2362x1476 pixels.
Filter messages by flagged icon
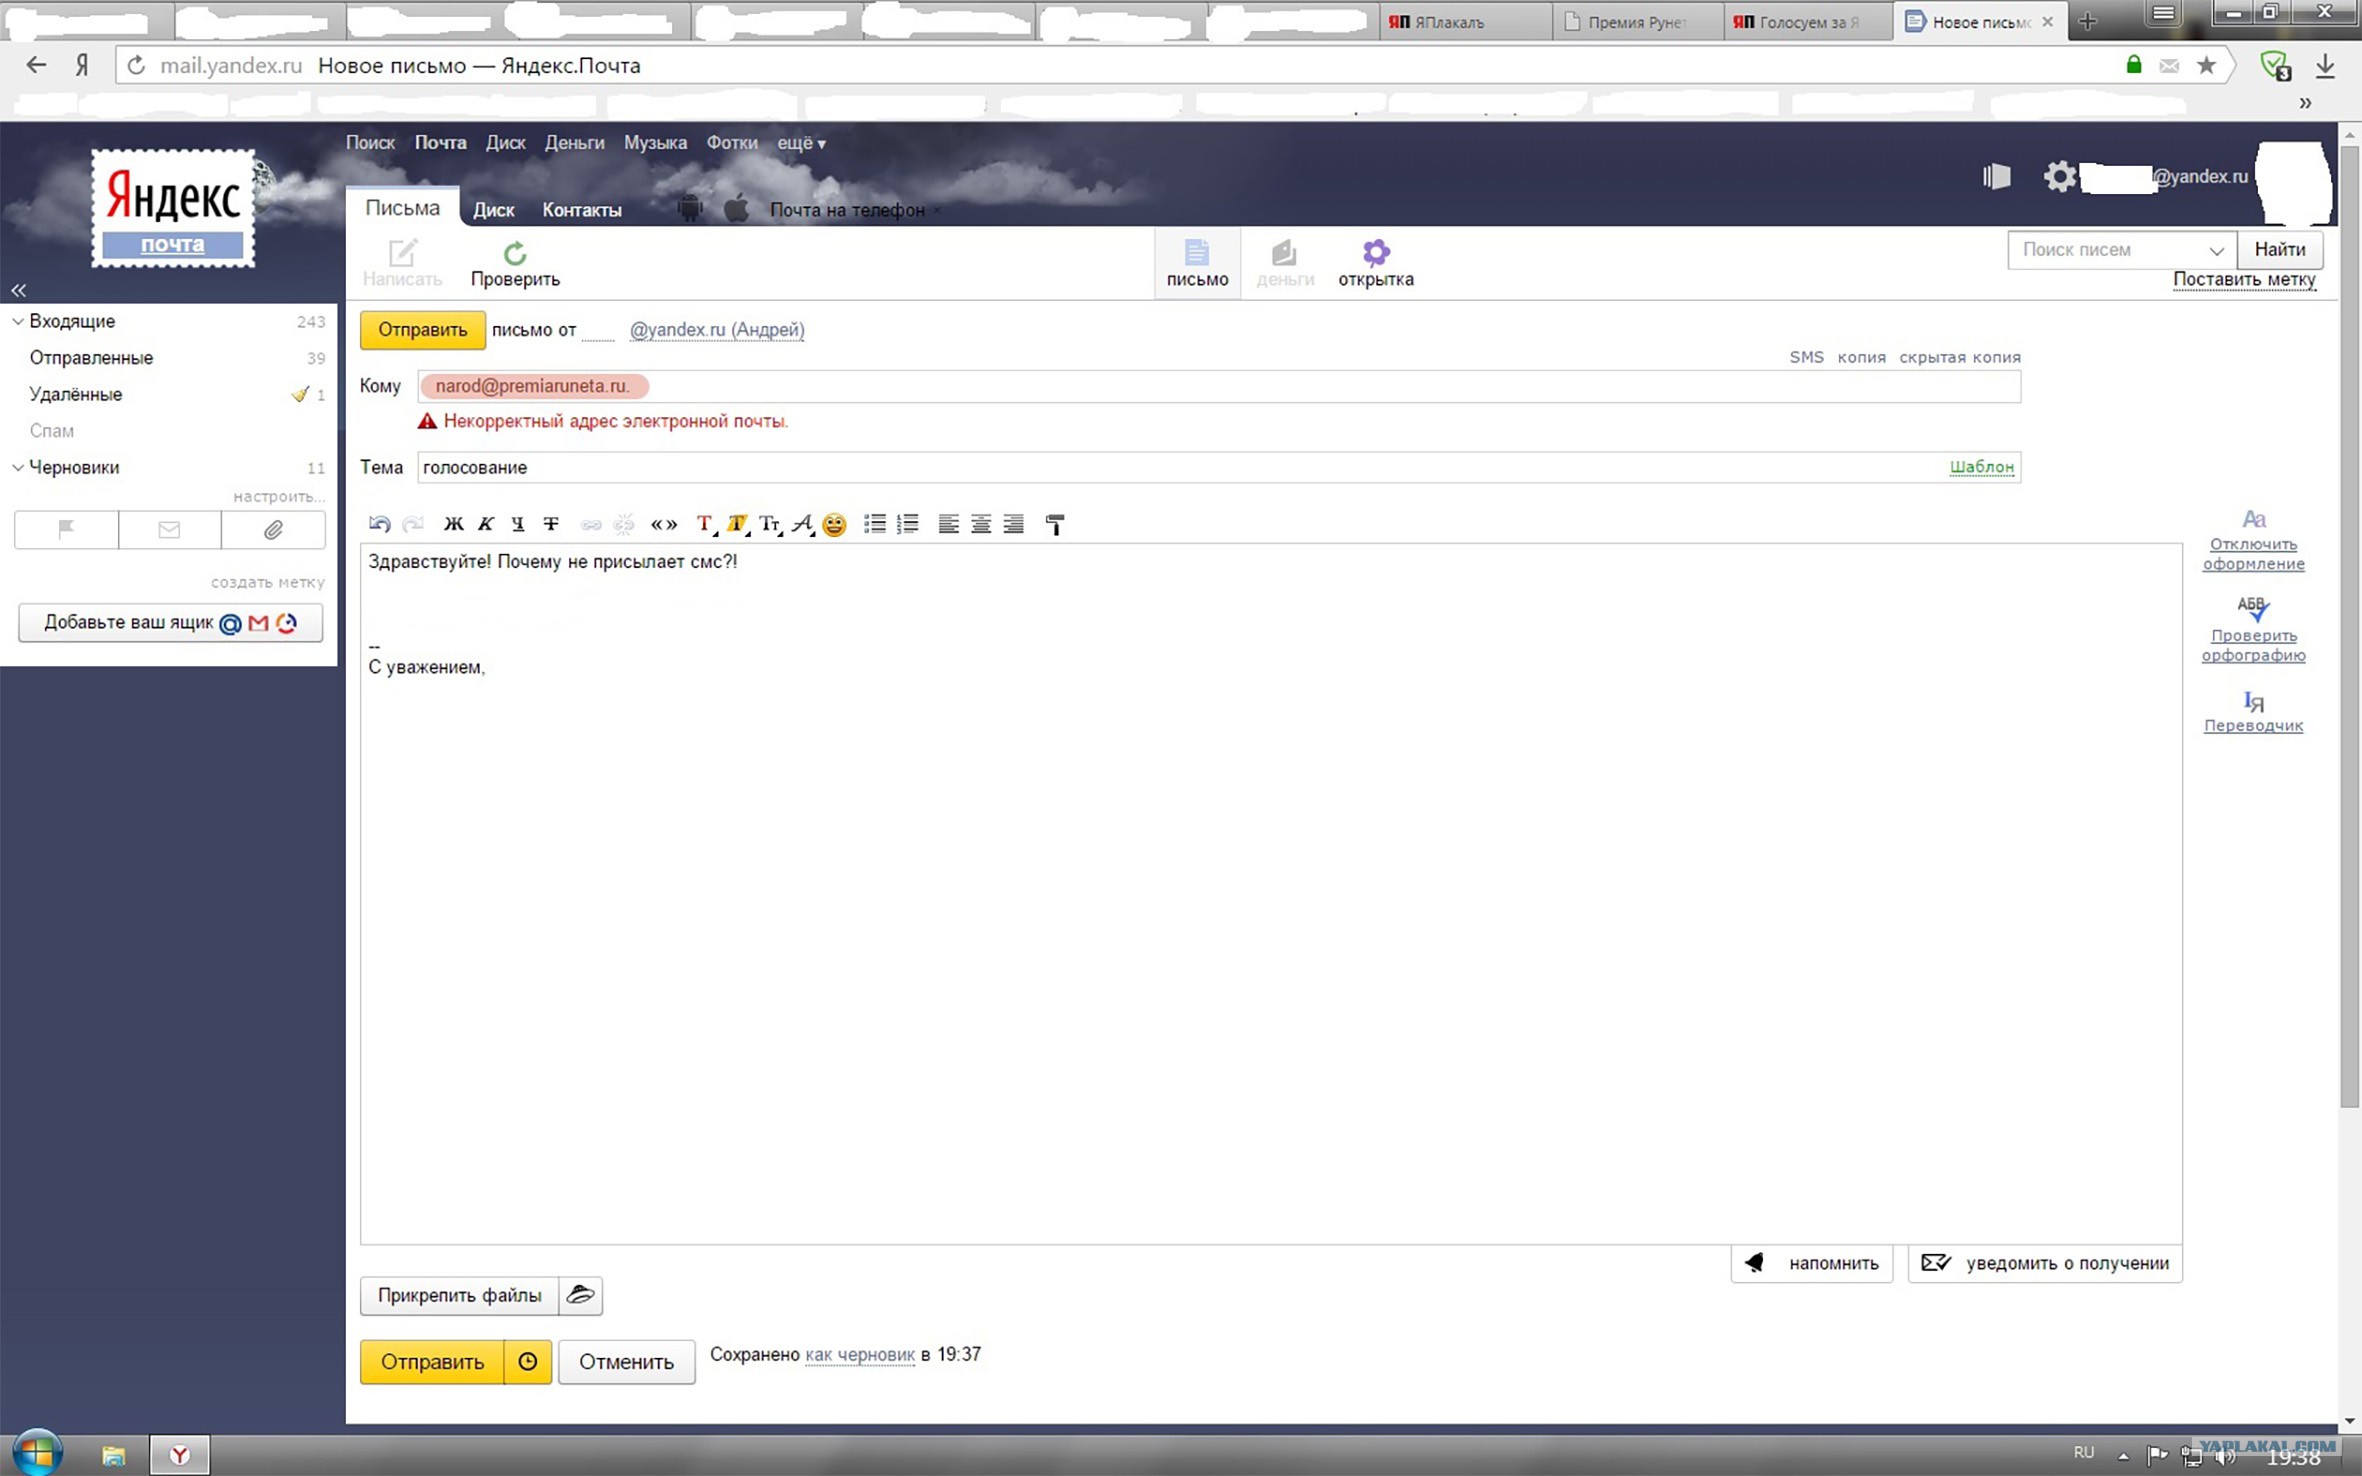coord(66,530)
